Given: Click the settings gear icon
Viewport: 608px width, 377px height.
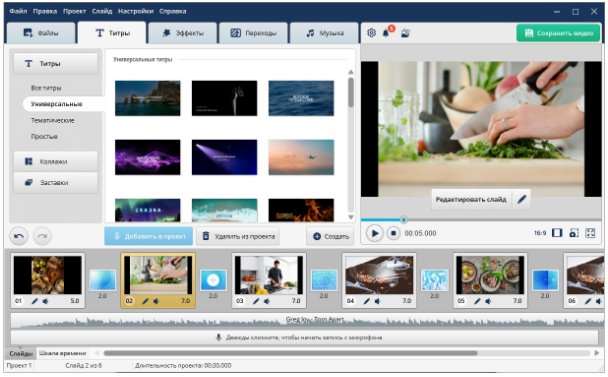Looking at the screenshot, I should pos(371,33).
